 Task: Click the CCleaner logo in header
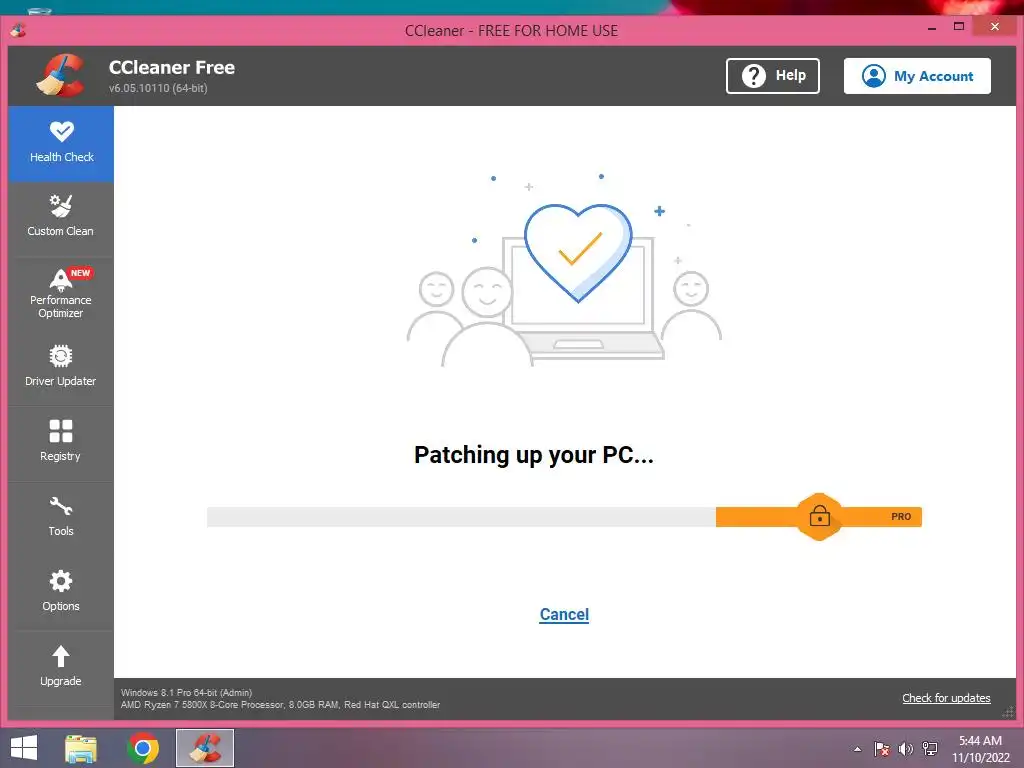(61, 76)
